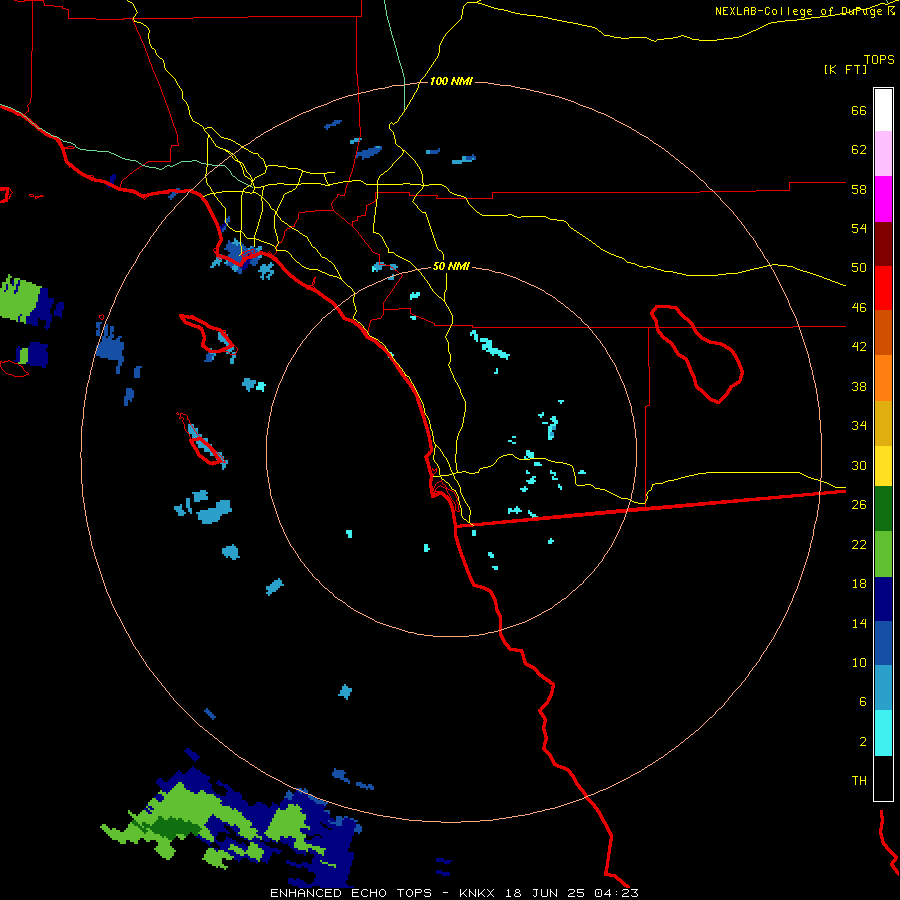Click the dark red swatch beside label 54

(x=883, y=243)
